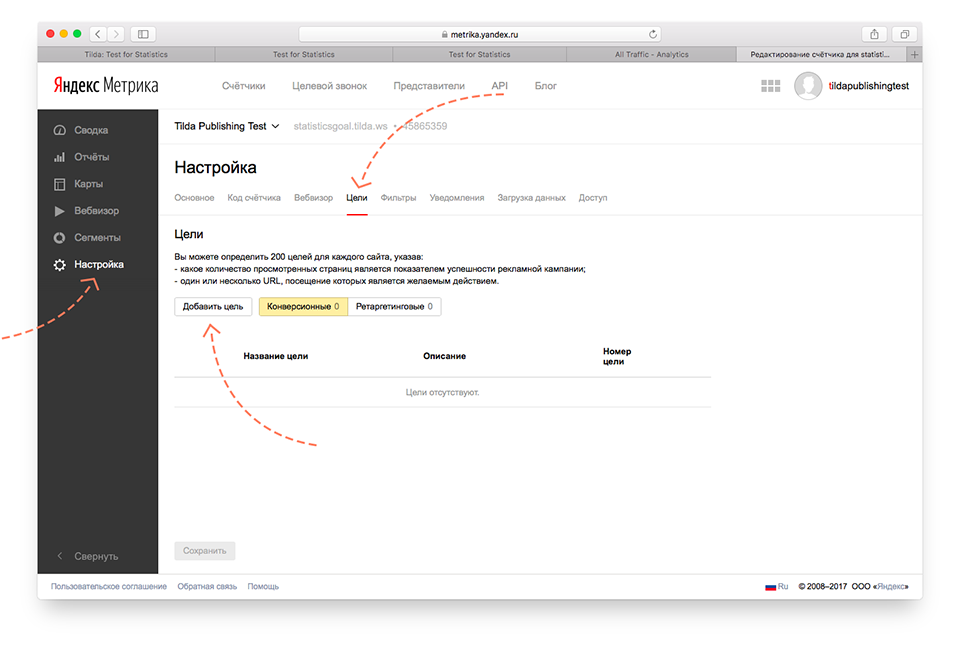Open the Yandex services grid icon

click(x=770, y=86)
